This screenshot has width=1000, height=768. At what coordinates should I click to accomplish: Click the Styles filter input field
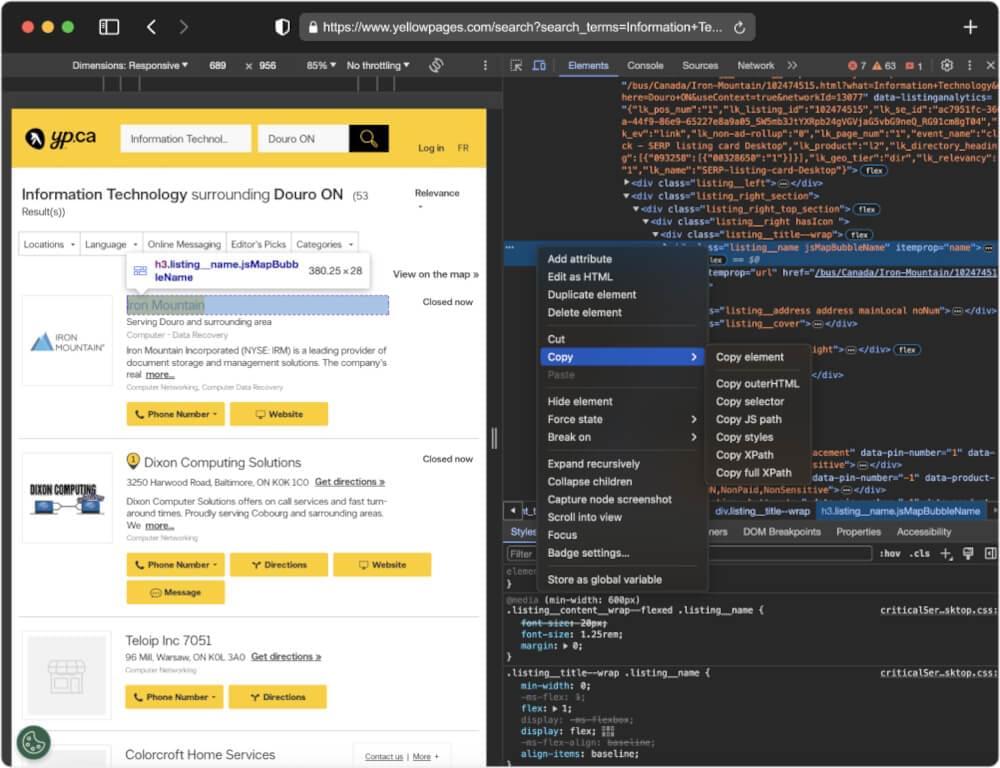pos(520,551)
